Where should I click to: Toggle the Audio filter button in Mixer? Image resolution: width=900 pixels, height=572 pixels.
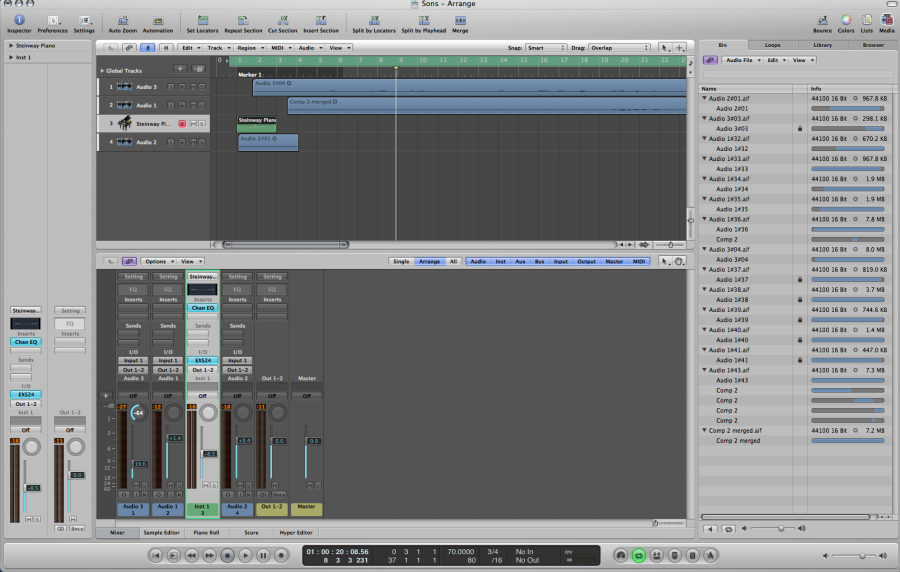click(x=478, y=261)
